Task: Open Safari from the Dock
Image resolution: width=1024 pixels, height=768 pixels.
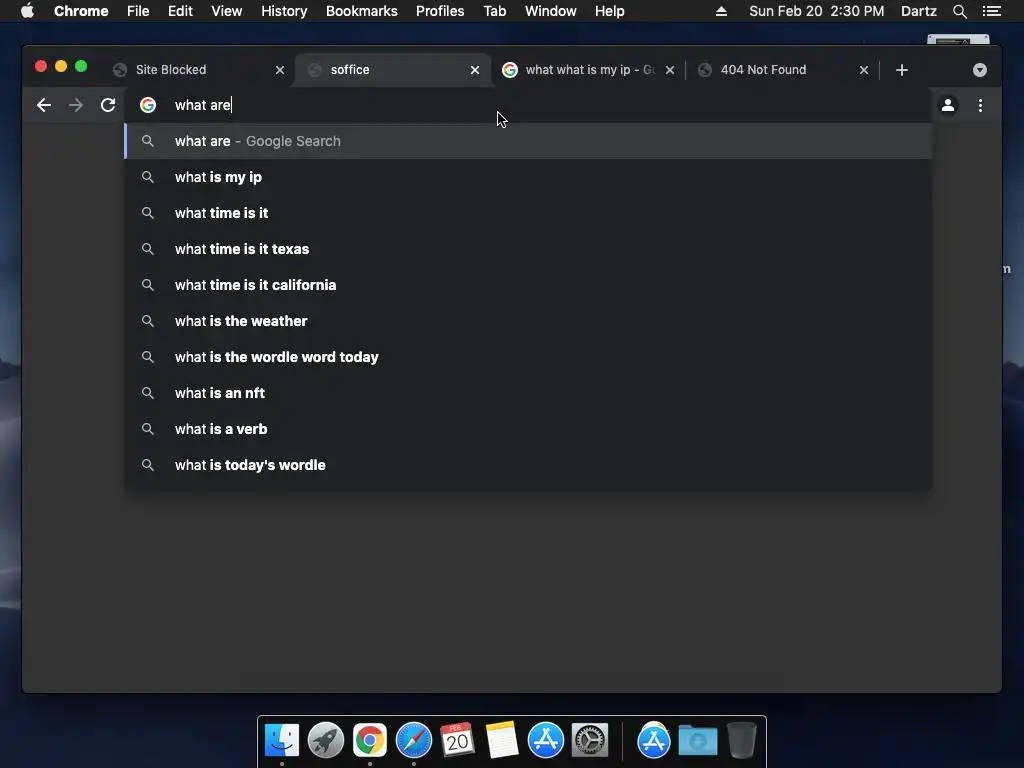Action: point(413,741)
